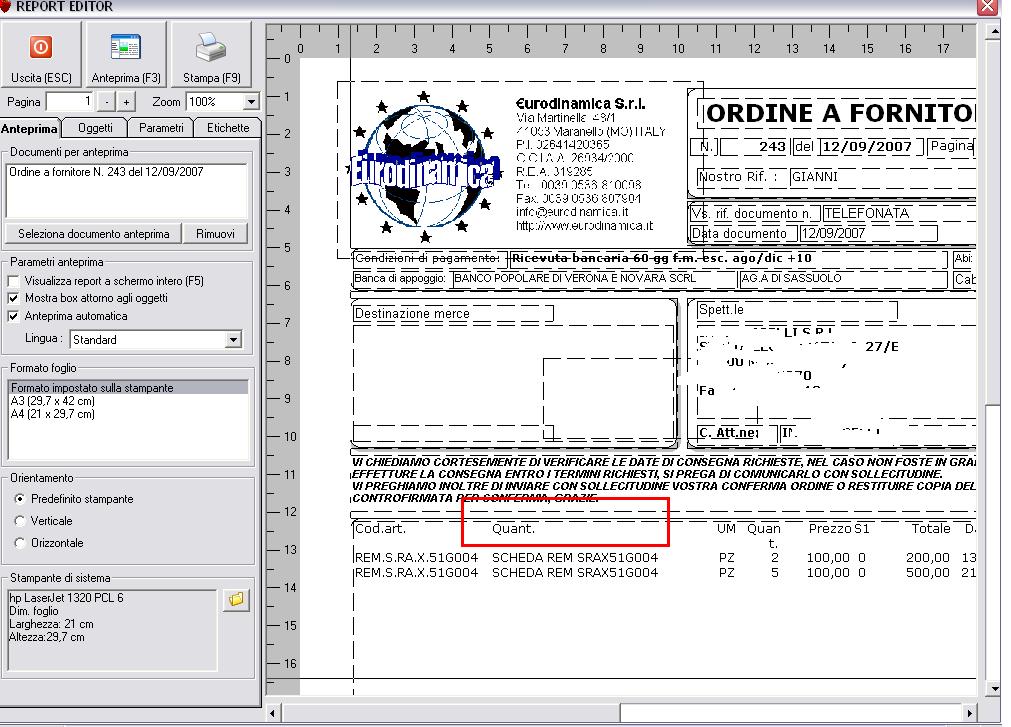Open the Zoom 100% dropdown
This screenshot has height=727, width=1011.
251,102
